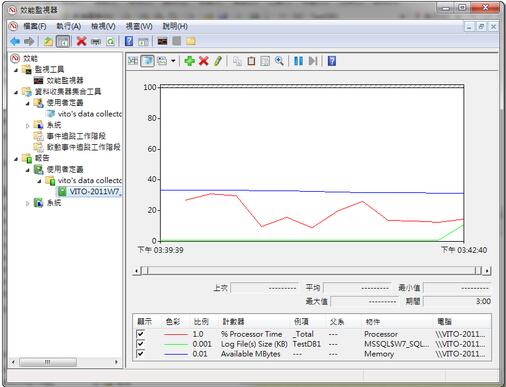Click the red X Delete counter icon
The height and width of the screenshot is (387, 506).
[203, 61]
